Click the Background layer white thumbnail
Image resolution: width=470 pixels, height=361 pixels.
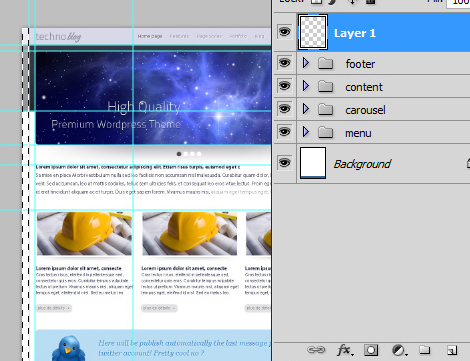coord(313,163)
